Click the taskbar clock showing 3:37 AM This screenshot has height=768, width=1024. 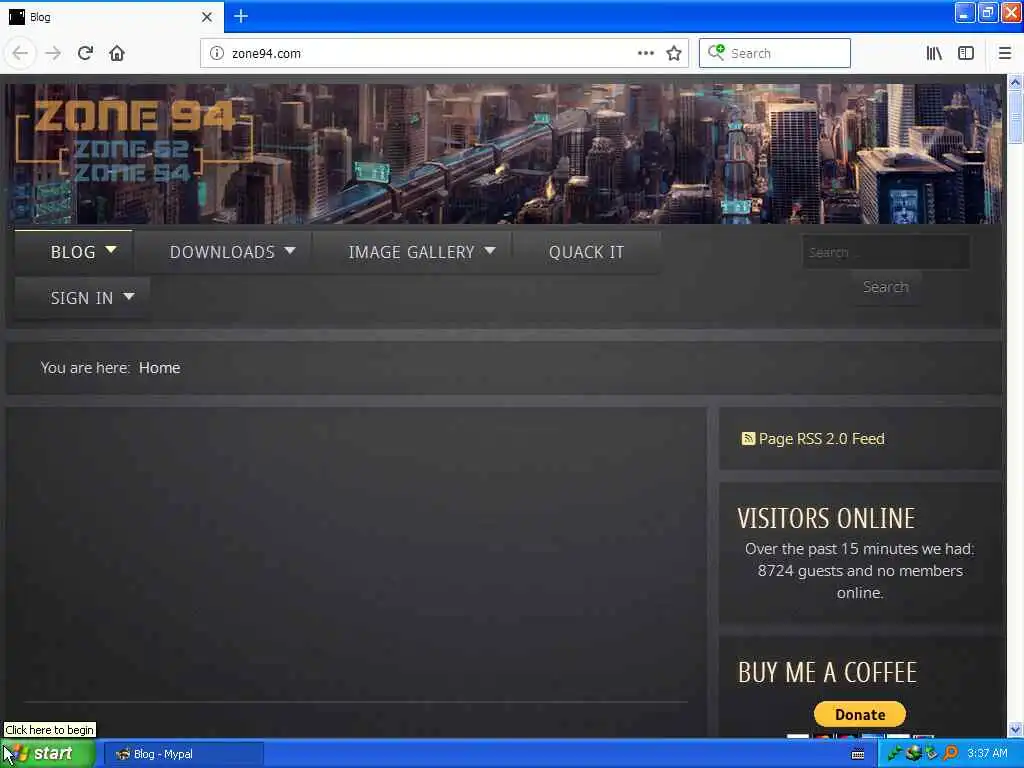click(987, 754)
